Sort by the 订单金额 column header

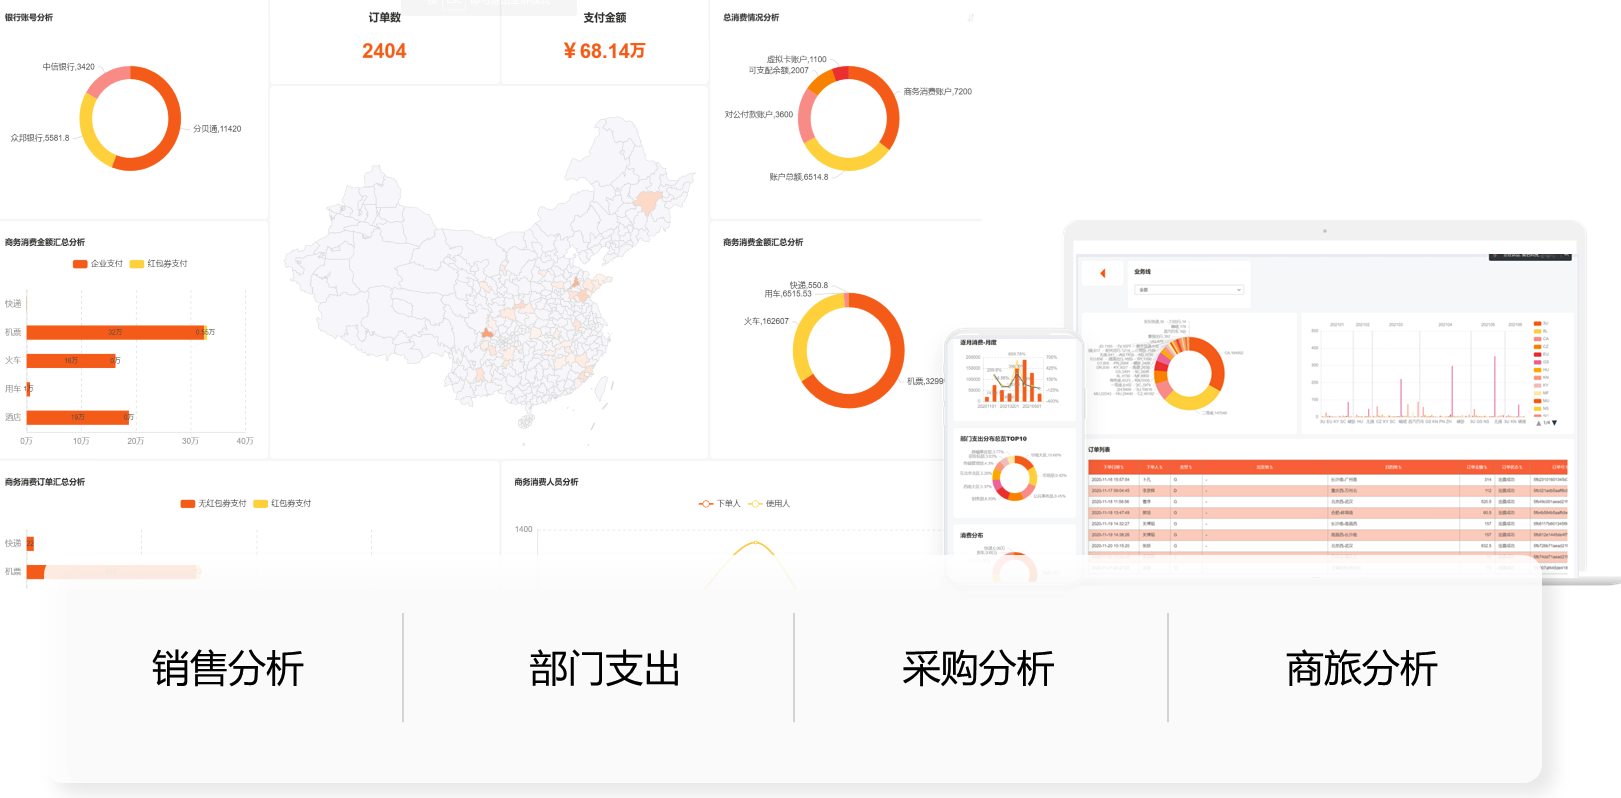click(1477, 467)
